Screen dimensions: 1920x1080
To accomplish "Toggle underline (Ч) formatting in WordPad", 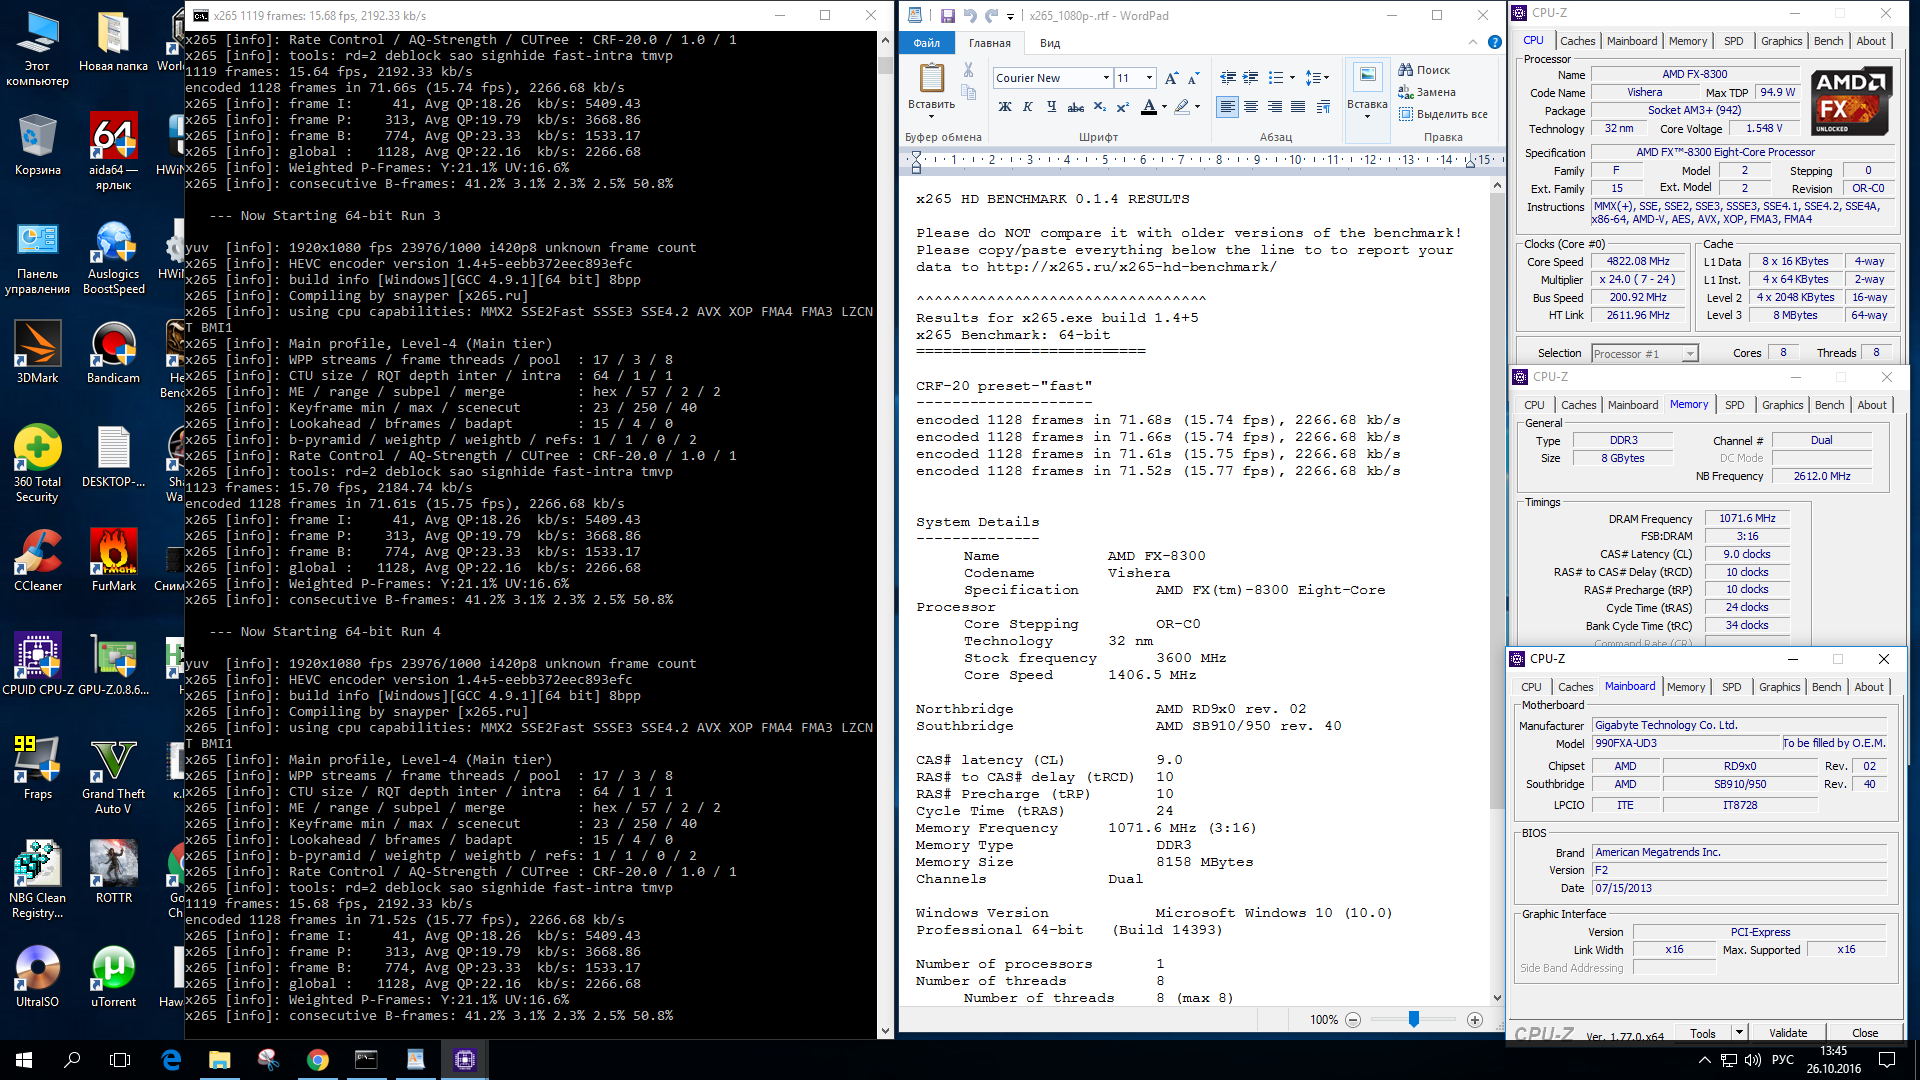I will (1051, 107).
